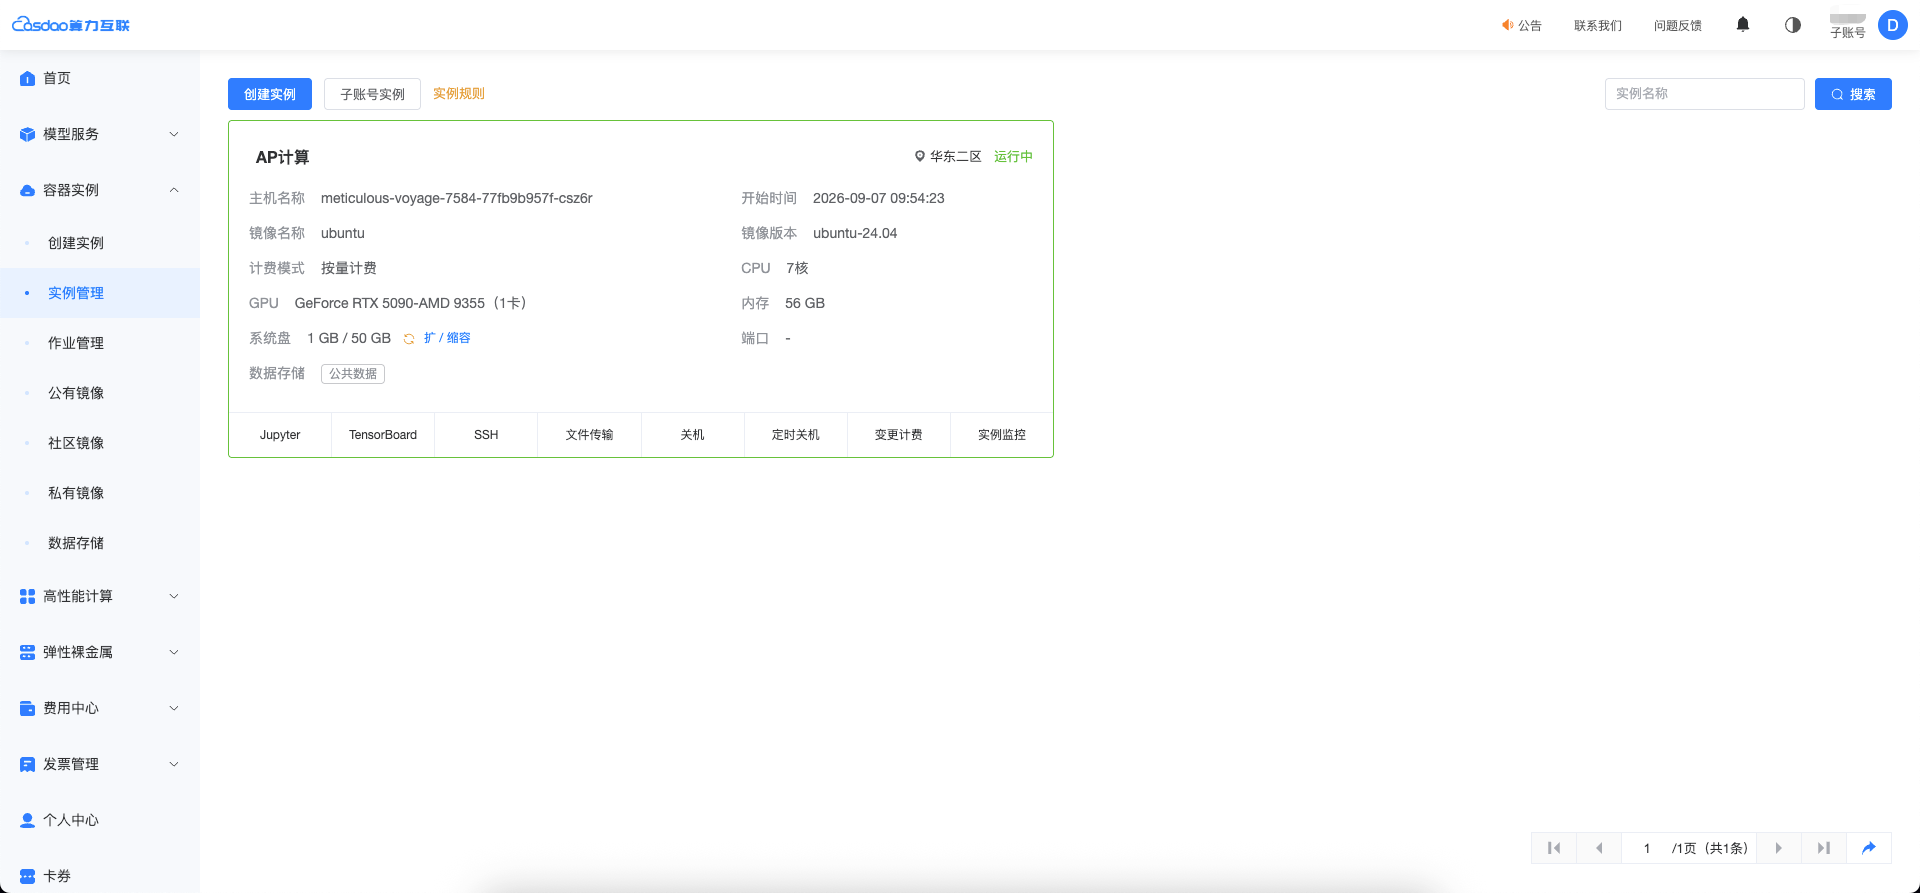Click the blue jump-to-page share arrow

pos(1869,848)
